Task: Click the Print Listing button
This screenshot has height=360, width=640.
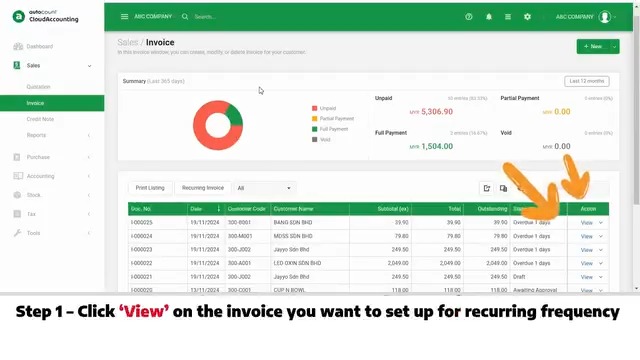Action: coord(150,188)
